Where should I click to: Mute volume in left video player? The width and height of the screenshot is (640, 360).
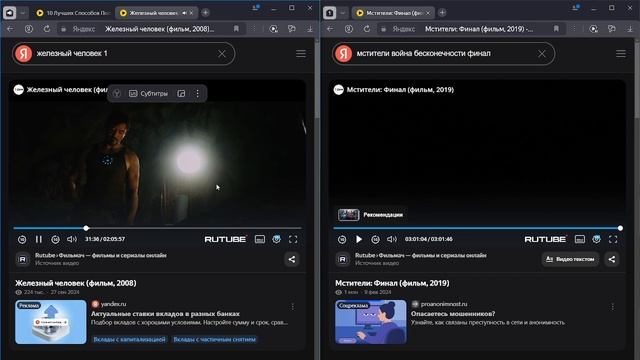tap(72, 239)
